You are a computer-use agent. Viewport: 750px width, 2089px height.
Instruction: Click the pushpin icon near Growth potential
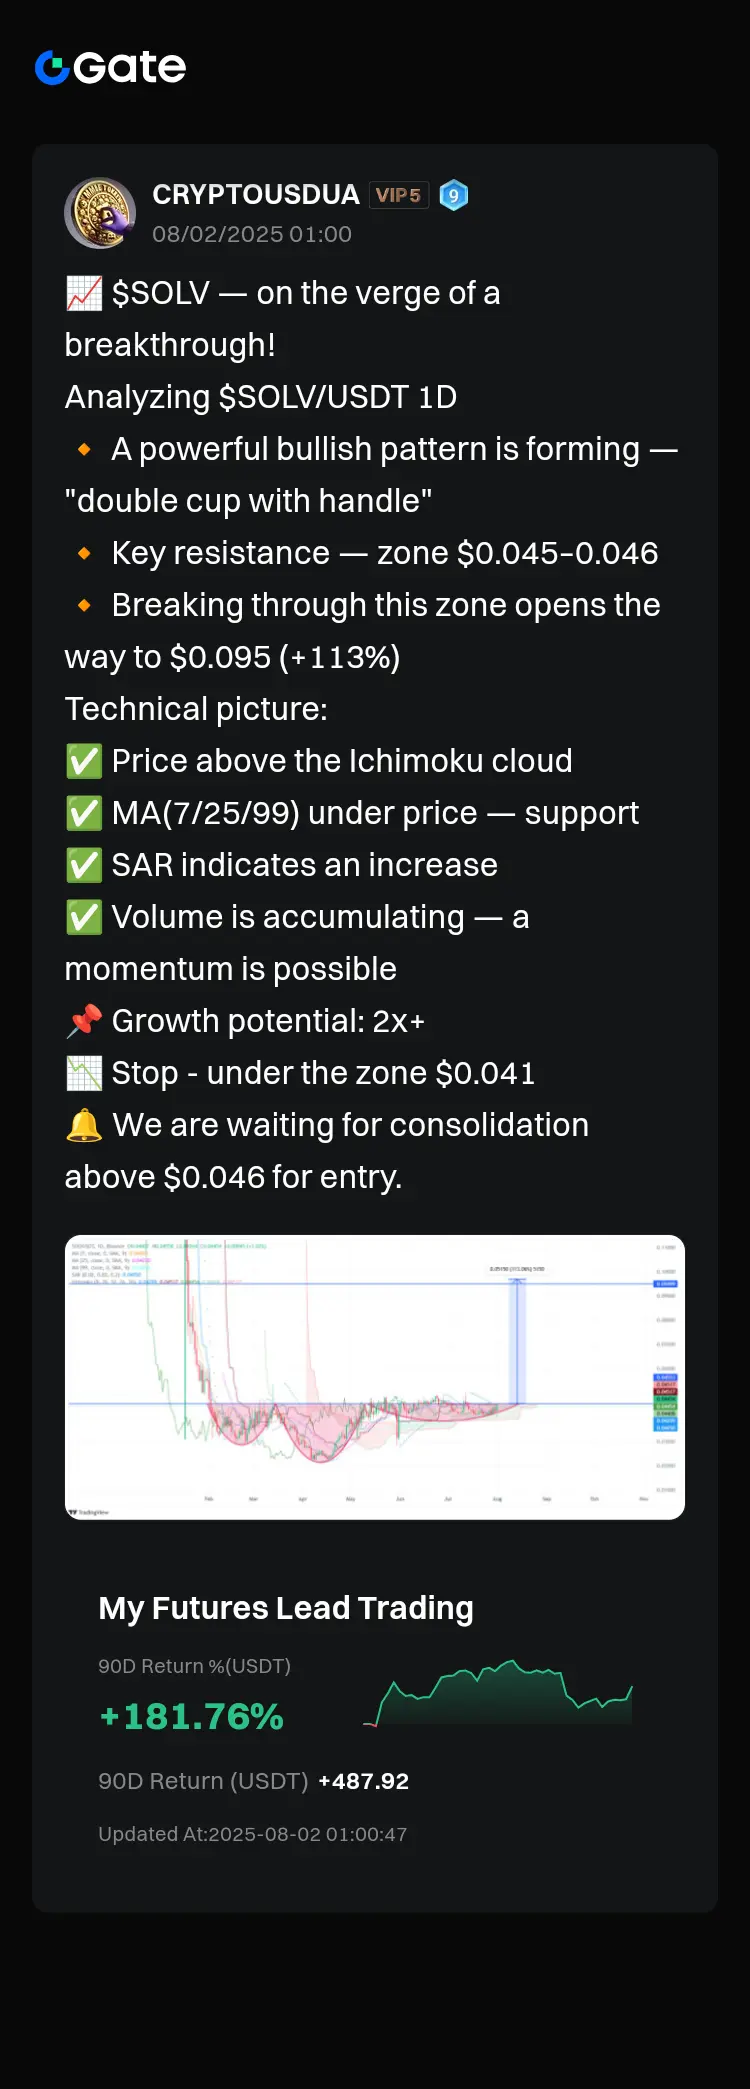[x=84, y=1021]
